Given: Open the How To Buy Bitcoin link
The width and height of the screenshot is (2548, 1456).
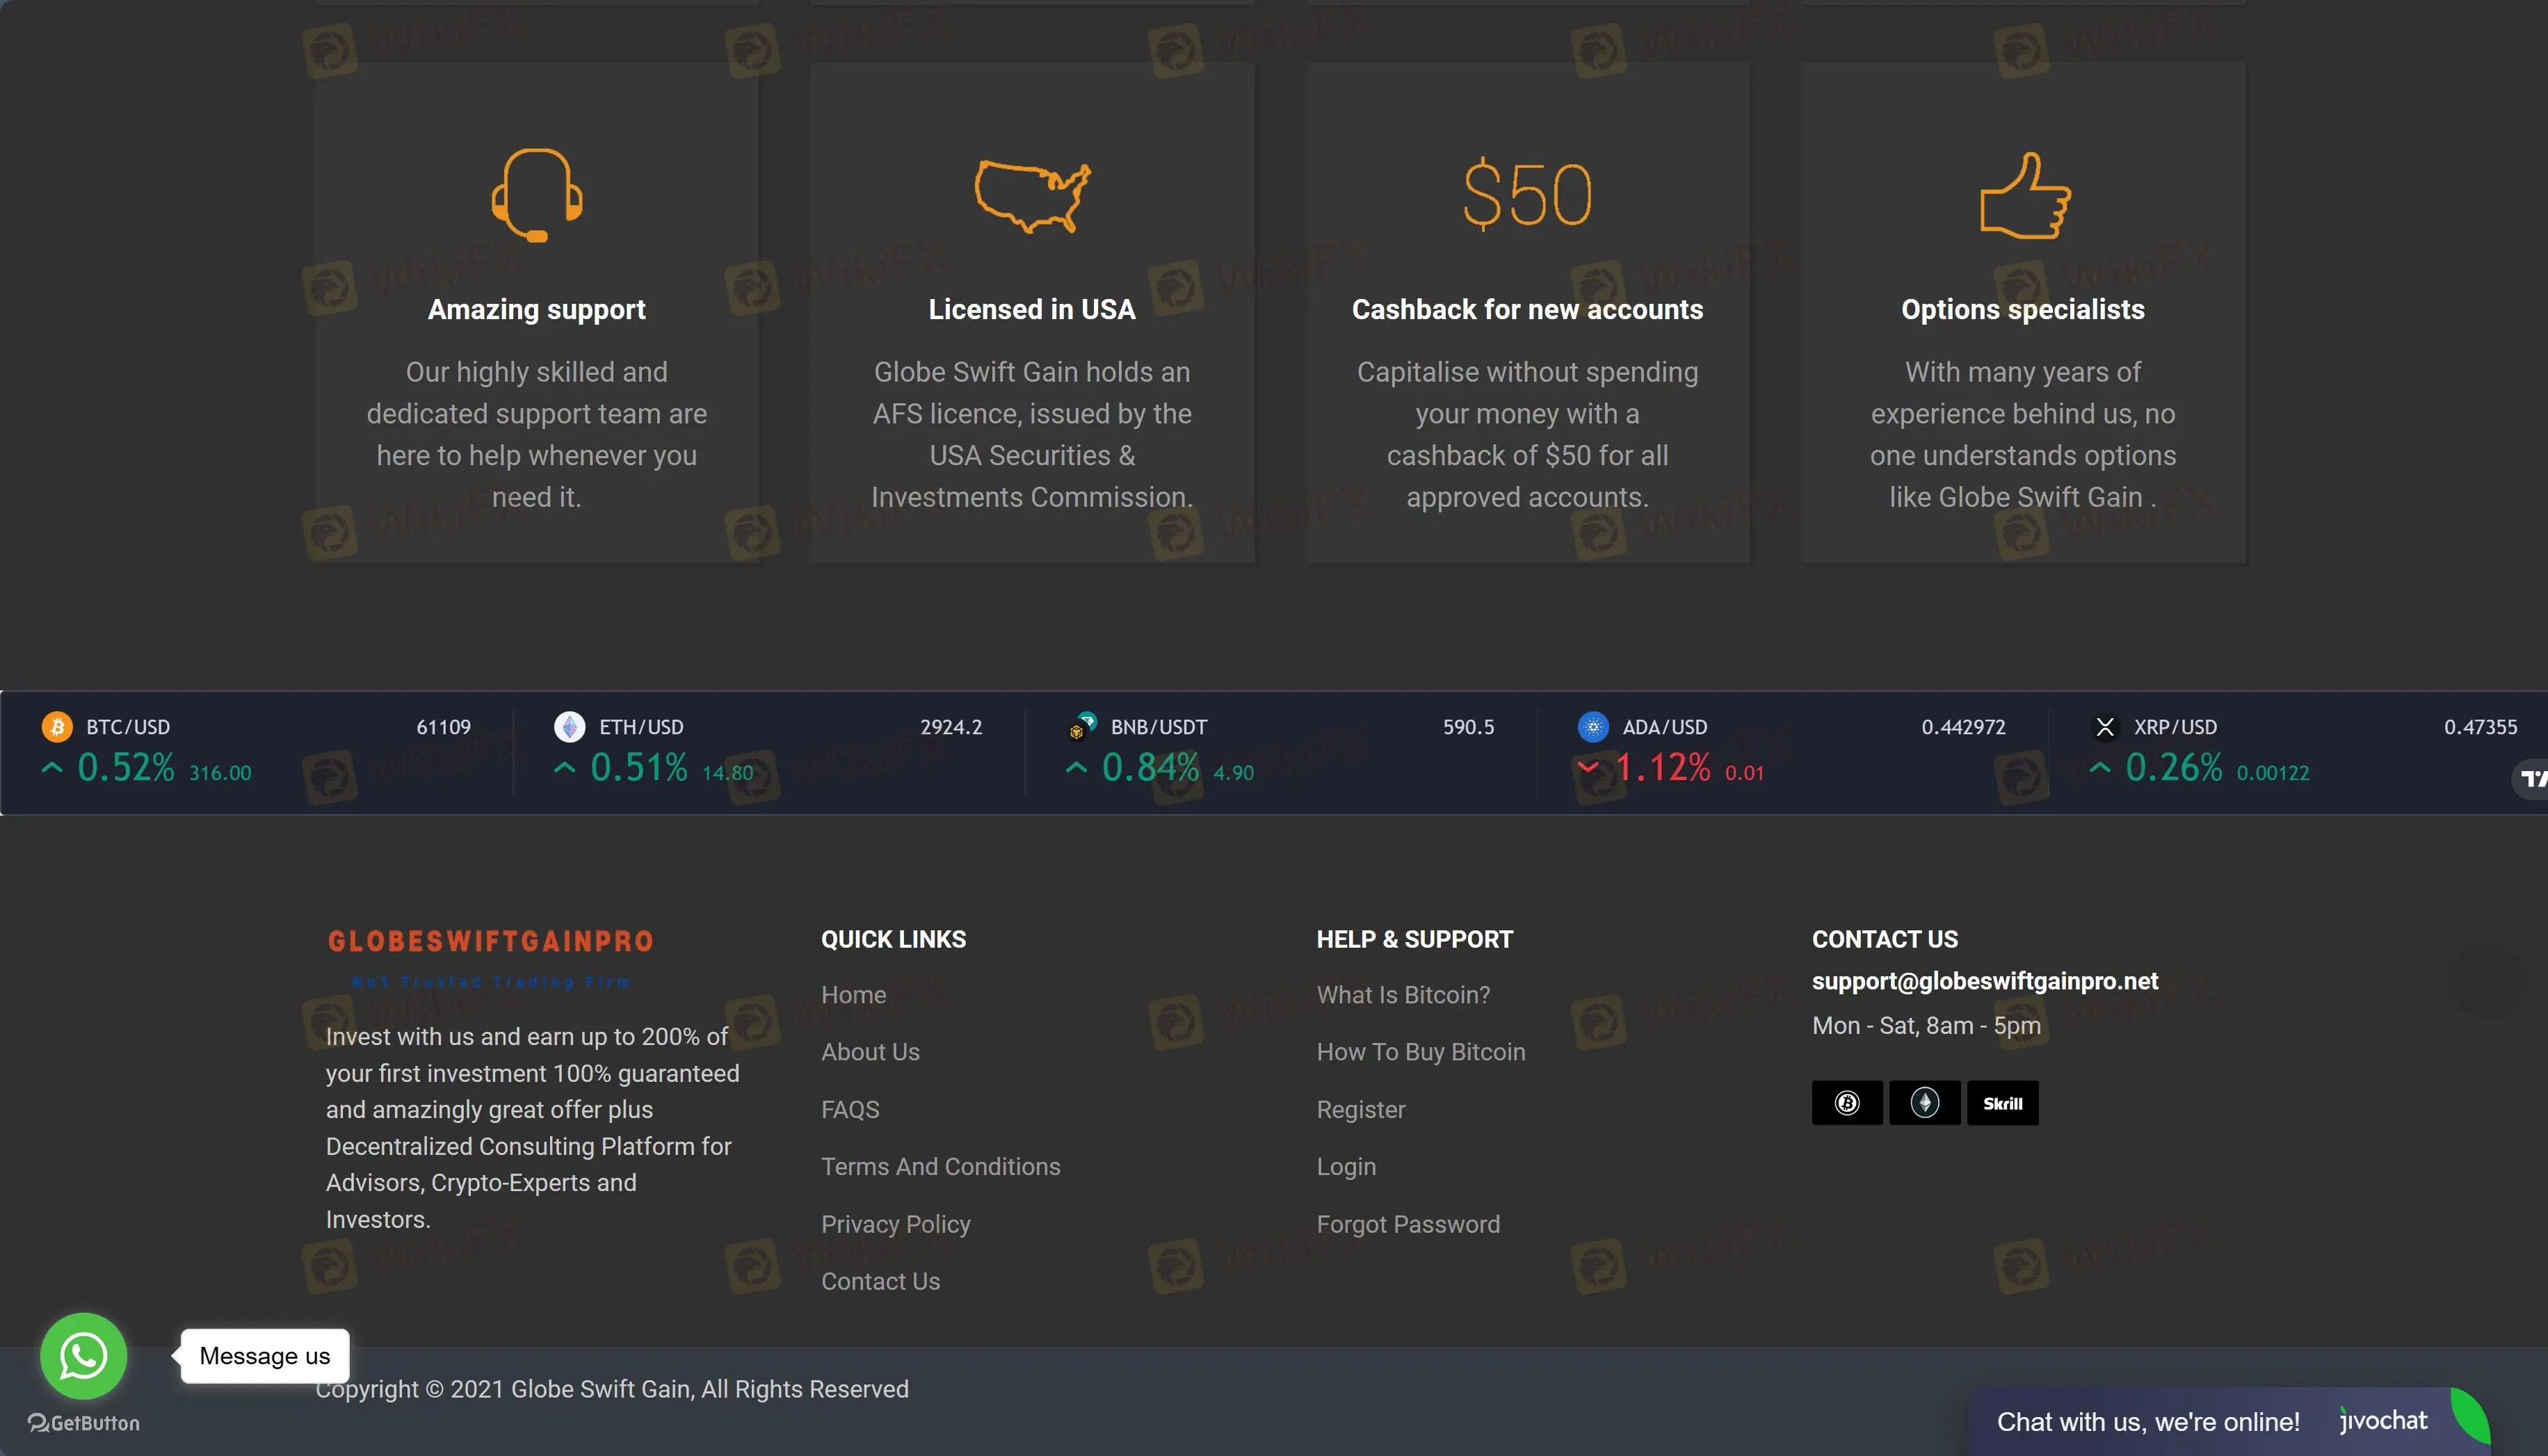Looking at the screenshot, I should tap(1420, 1052).
